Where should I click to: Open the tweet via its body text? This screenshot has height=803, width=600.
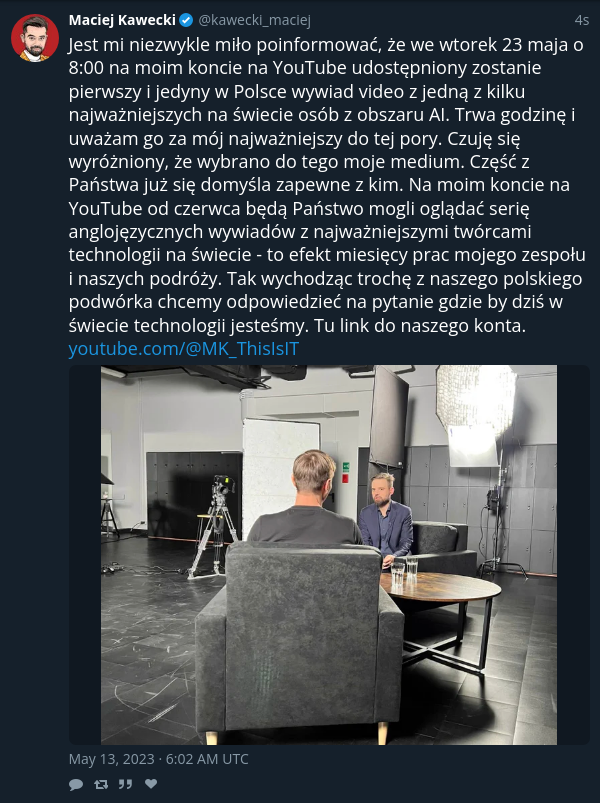[x=327, y=185]
